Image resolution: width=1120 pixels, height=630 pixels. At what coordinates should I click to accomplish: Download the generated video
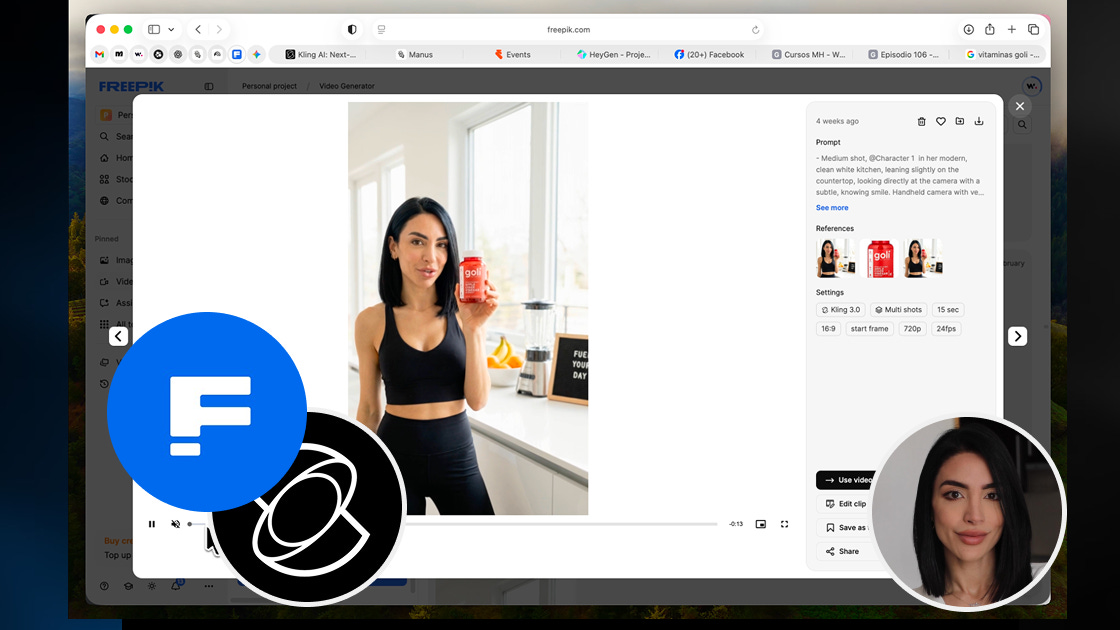point(979,121)
